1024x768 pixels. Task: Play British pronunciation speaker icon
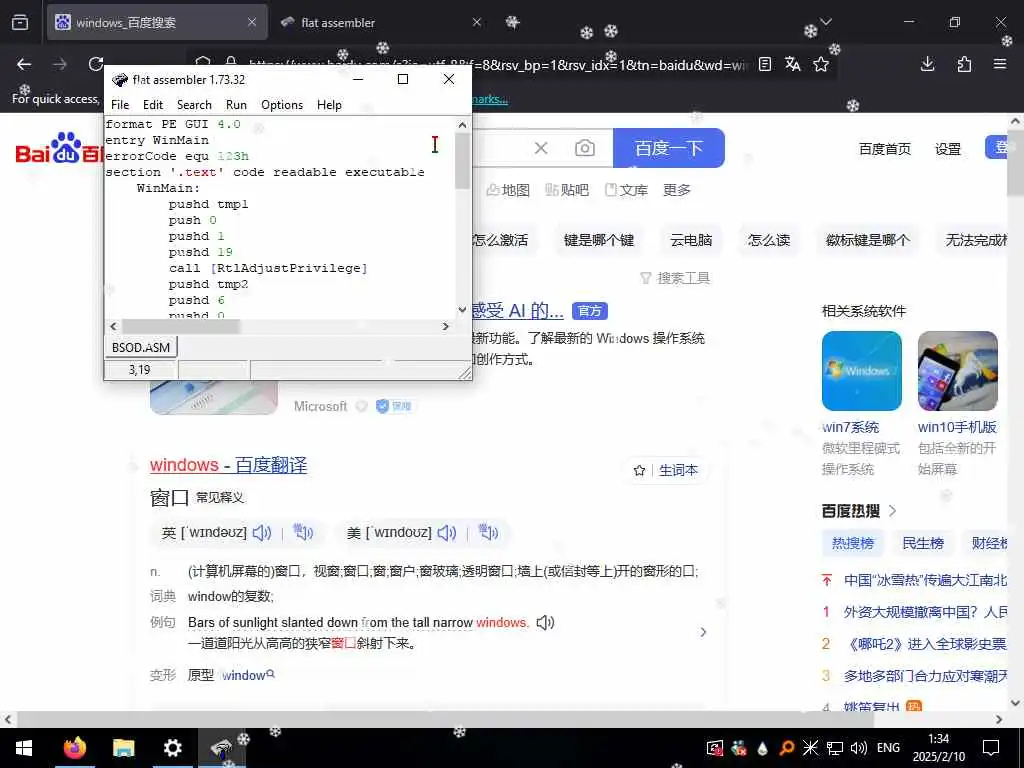(262, 533)
